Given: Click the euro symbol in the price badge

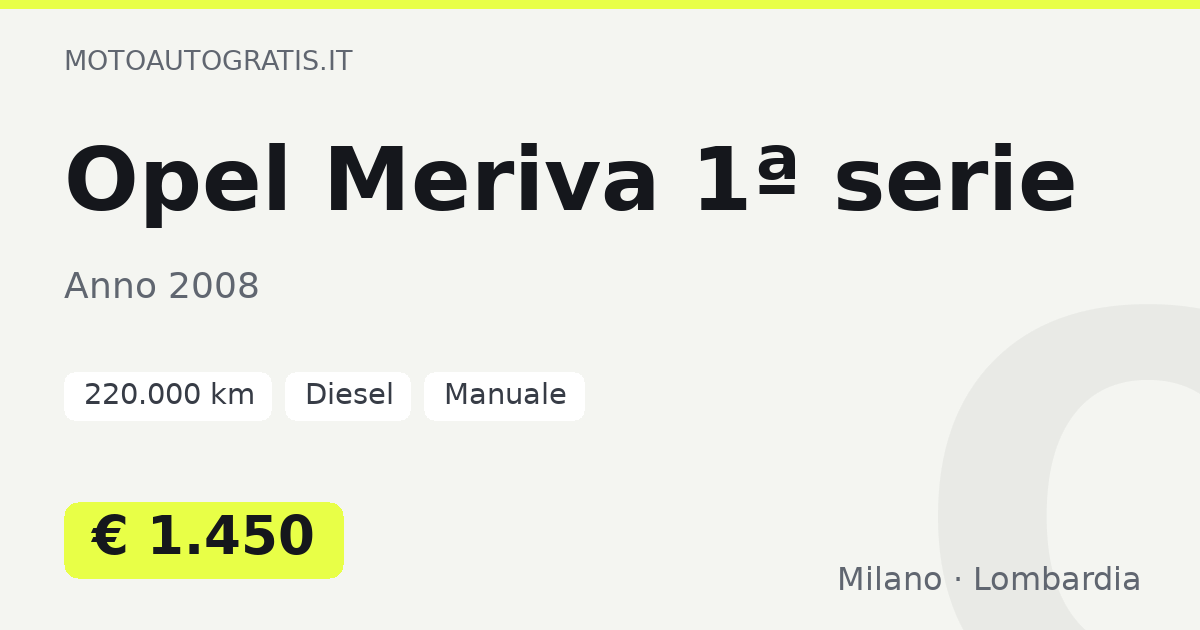Looking at the screenshot, I should (x=110, y=537).
